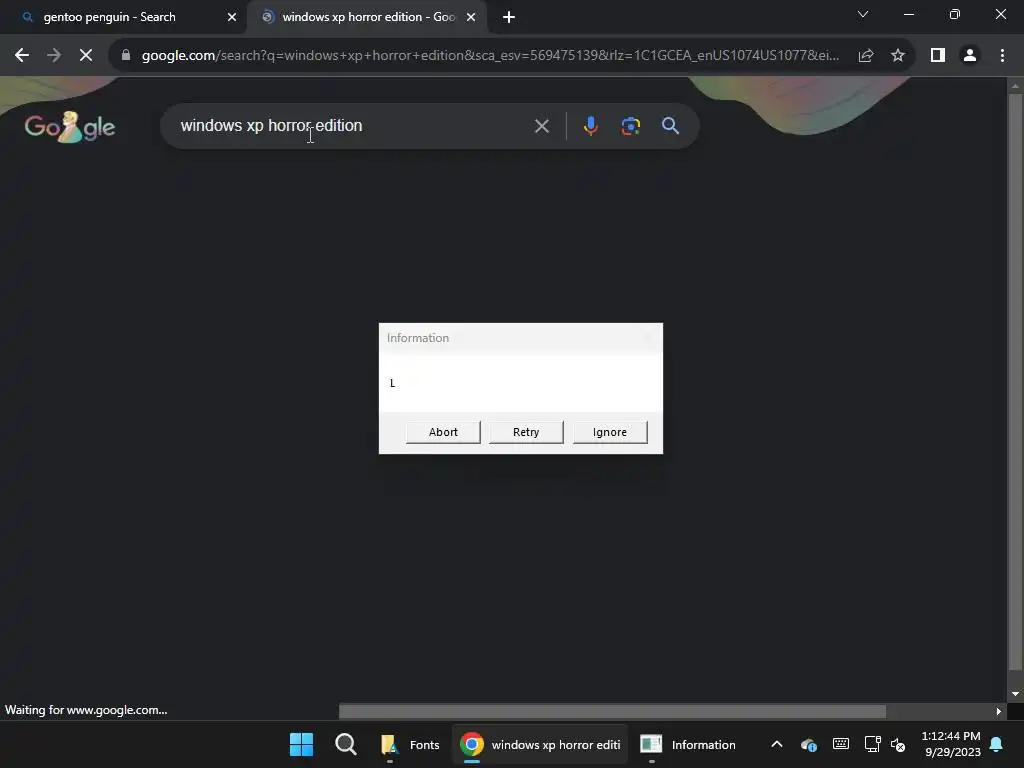Go back to the previous page
Screen dimensions: 1024x768
22,56
